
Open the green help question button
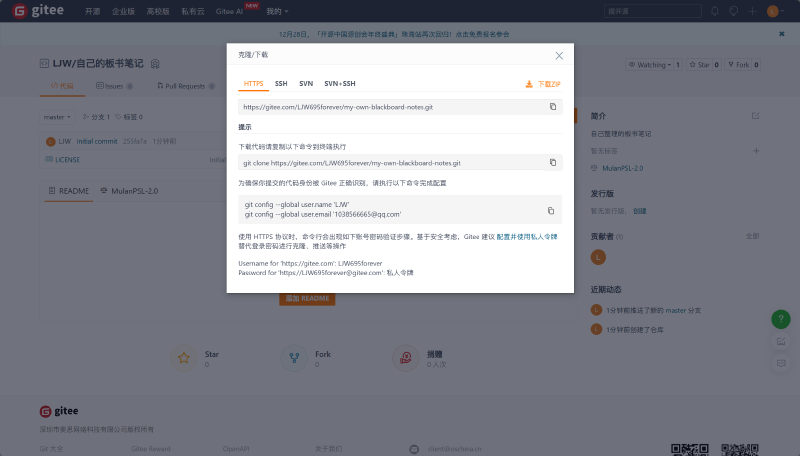coord(781,319)
